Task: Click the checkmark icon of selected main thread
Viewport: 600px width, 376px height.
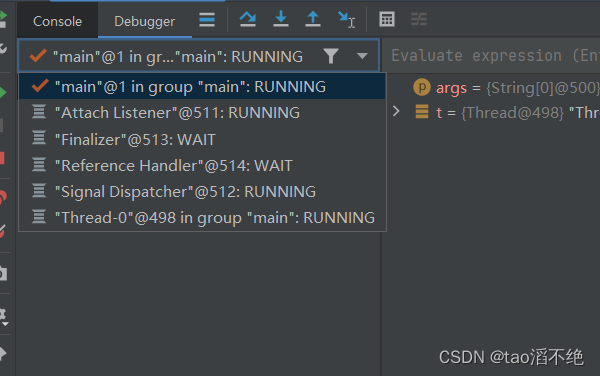Action: tap(40, 86)
